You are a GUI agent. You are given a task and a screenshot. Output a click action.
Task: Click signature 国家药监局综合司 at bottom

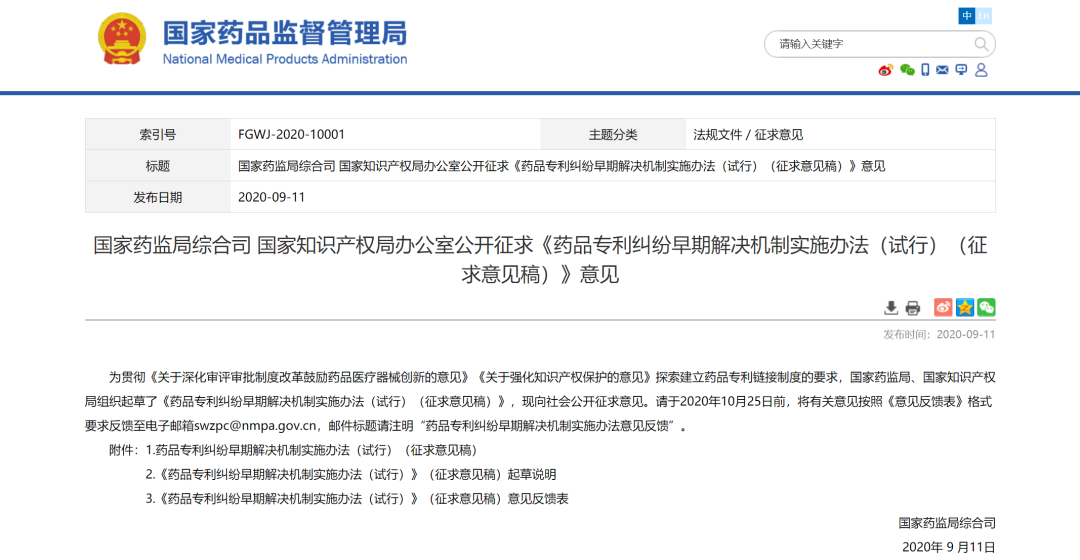pos(947,523)
